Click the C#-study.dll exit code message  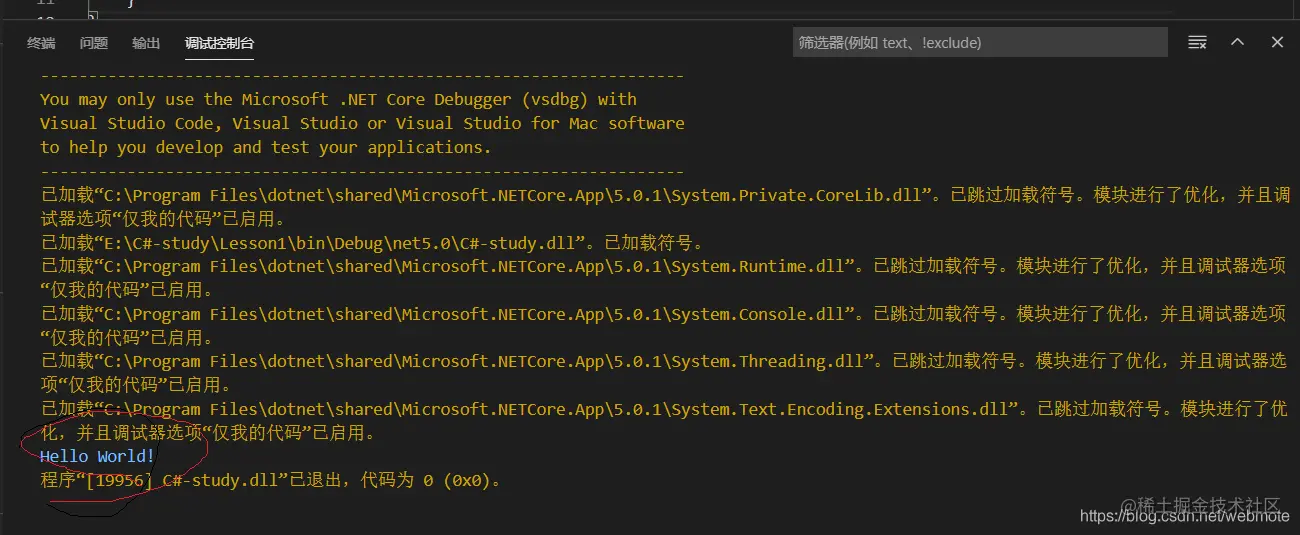(x=270, y=480)
